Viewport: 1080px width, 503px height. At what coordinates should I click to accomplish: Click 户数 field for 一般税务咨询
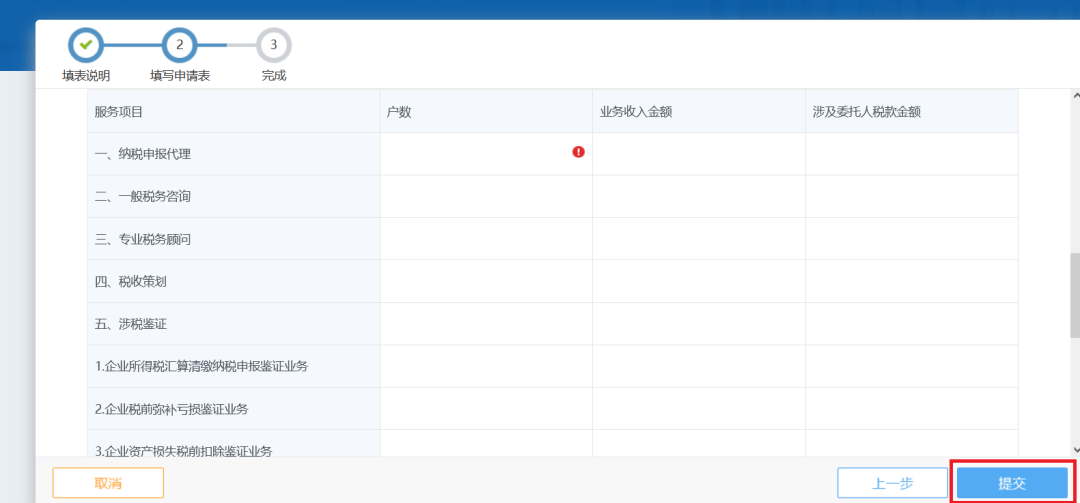pyautogui.click(x=486, y=196)
